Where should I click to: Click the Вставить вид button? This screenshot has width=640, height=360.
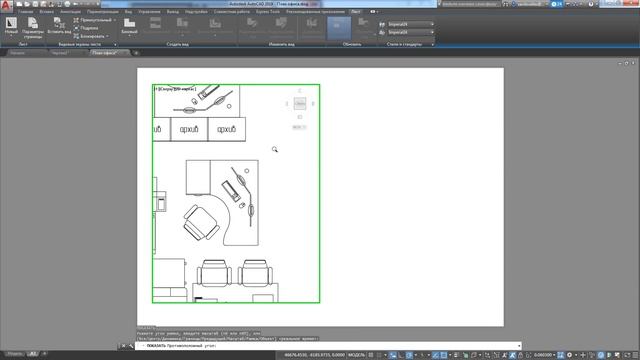click(x=59, y=26)
